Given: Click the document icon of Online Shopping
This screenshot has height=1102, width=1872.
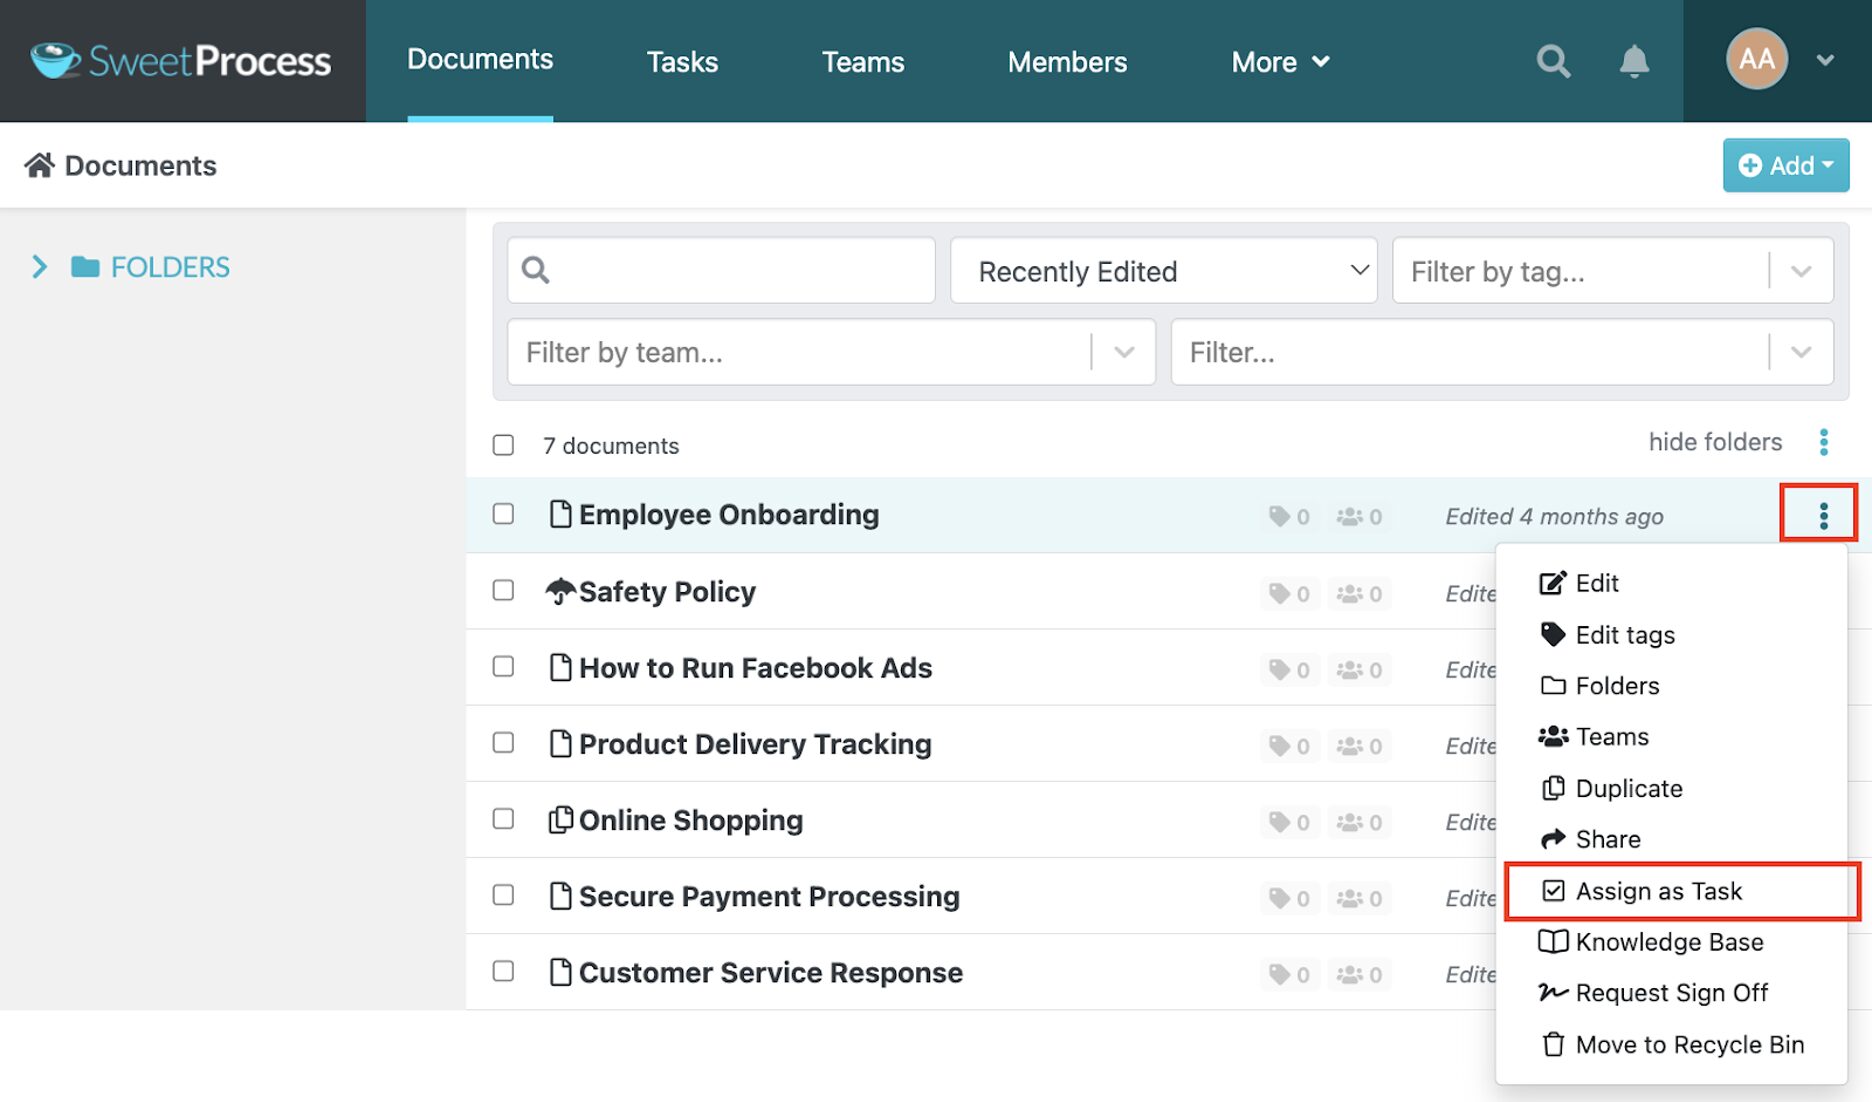Looking at the screenshot, I should point(560,819).
